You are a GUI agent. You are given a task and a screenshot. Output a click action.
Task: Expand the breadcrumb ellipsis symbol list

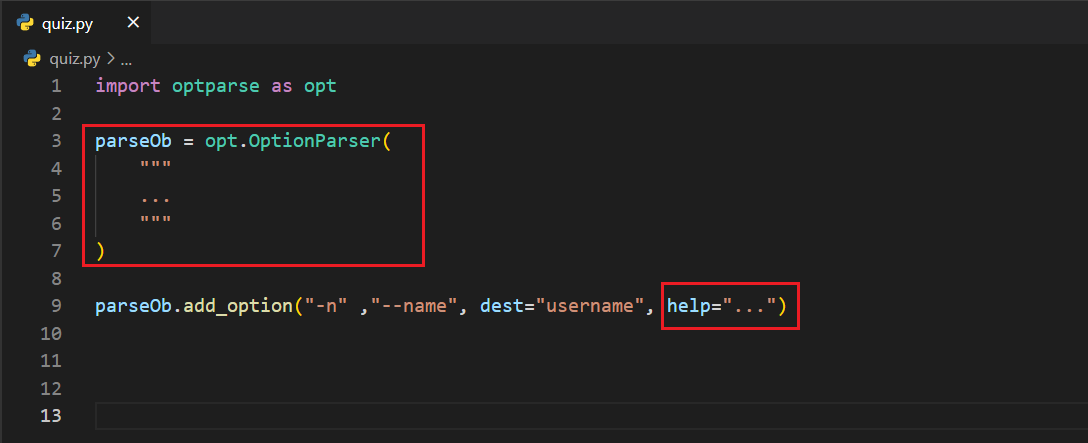pyautogui.click(x=126, y=58)
